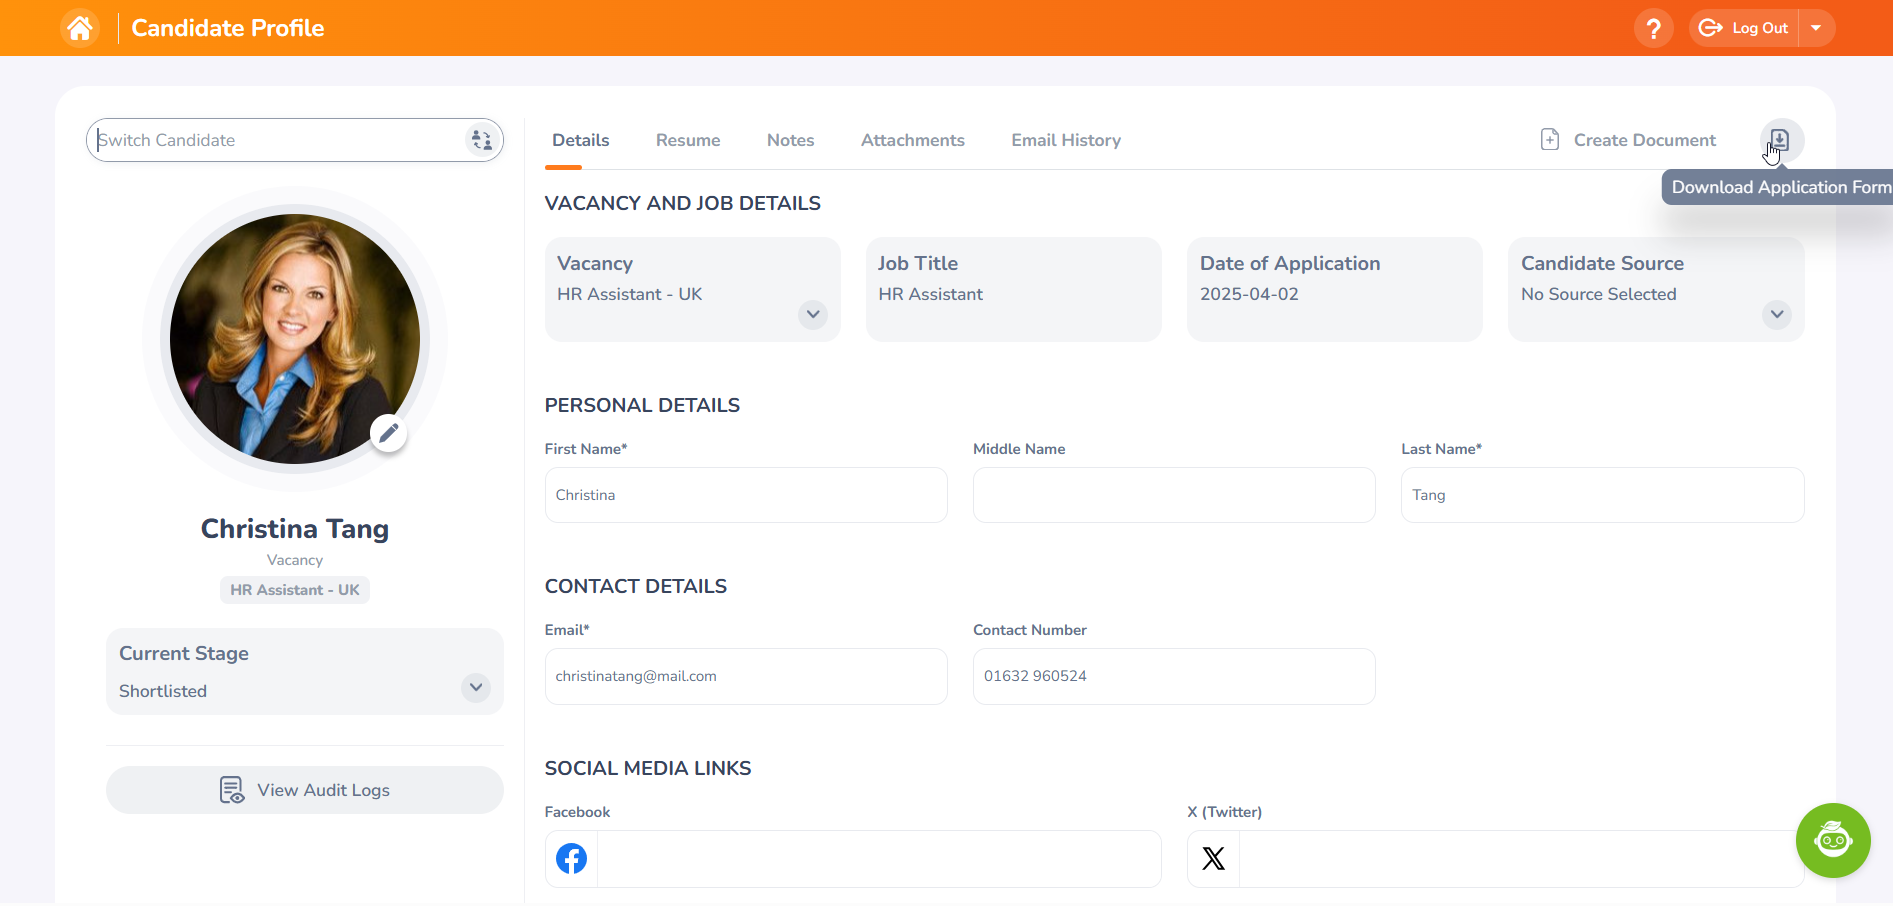
Task: Click the Create Document button
Action: [1628, 140]
